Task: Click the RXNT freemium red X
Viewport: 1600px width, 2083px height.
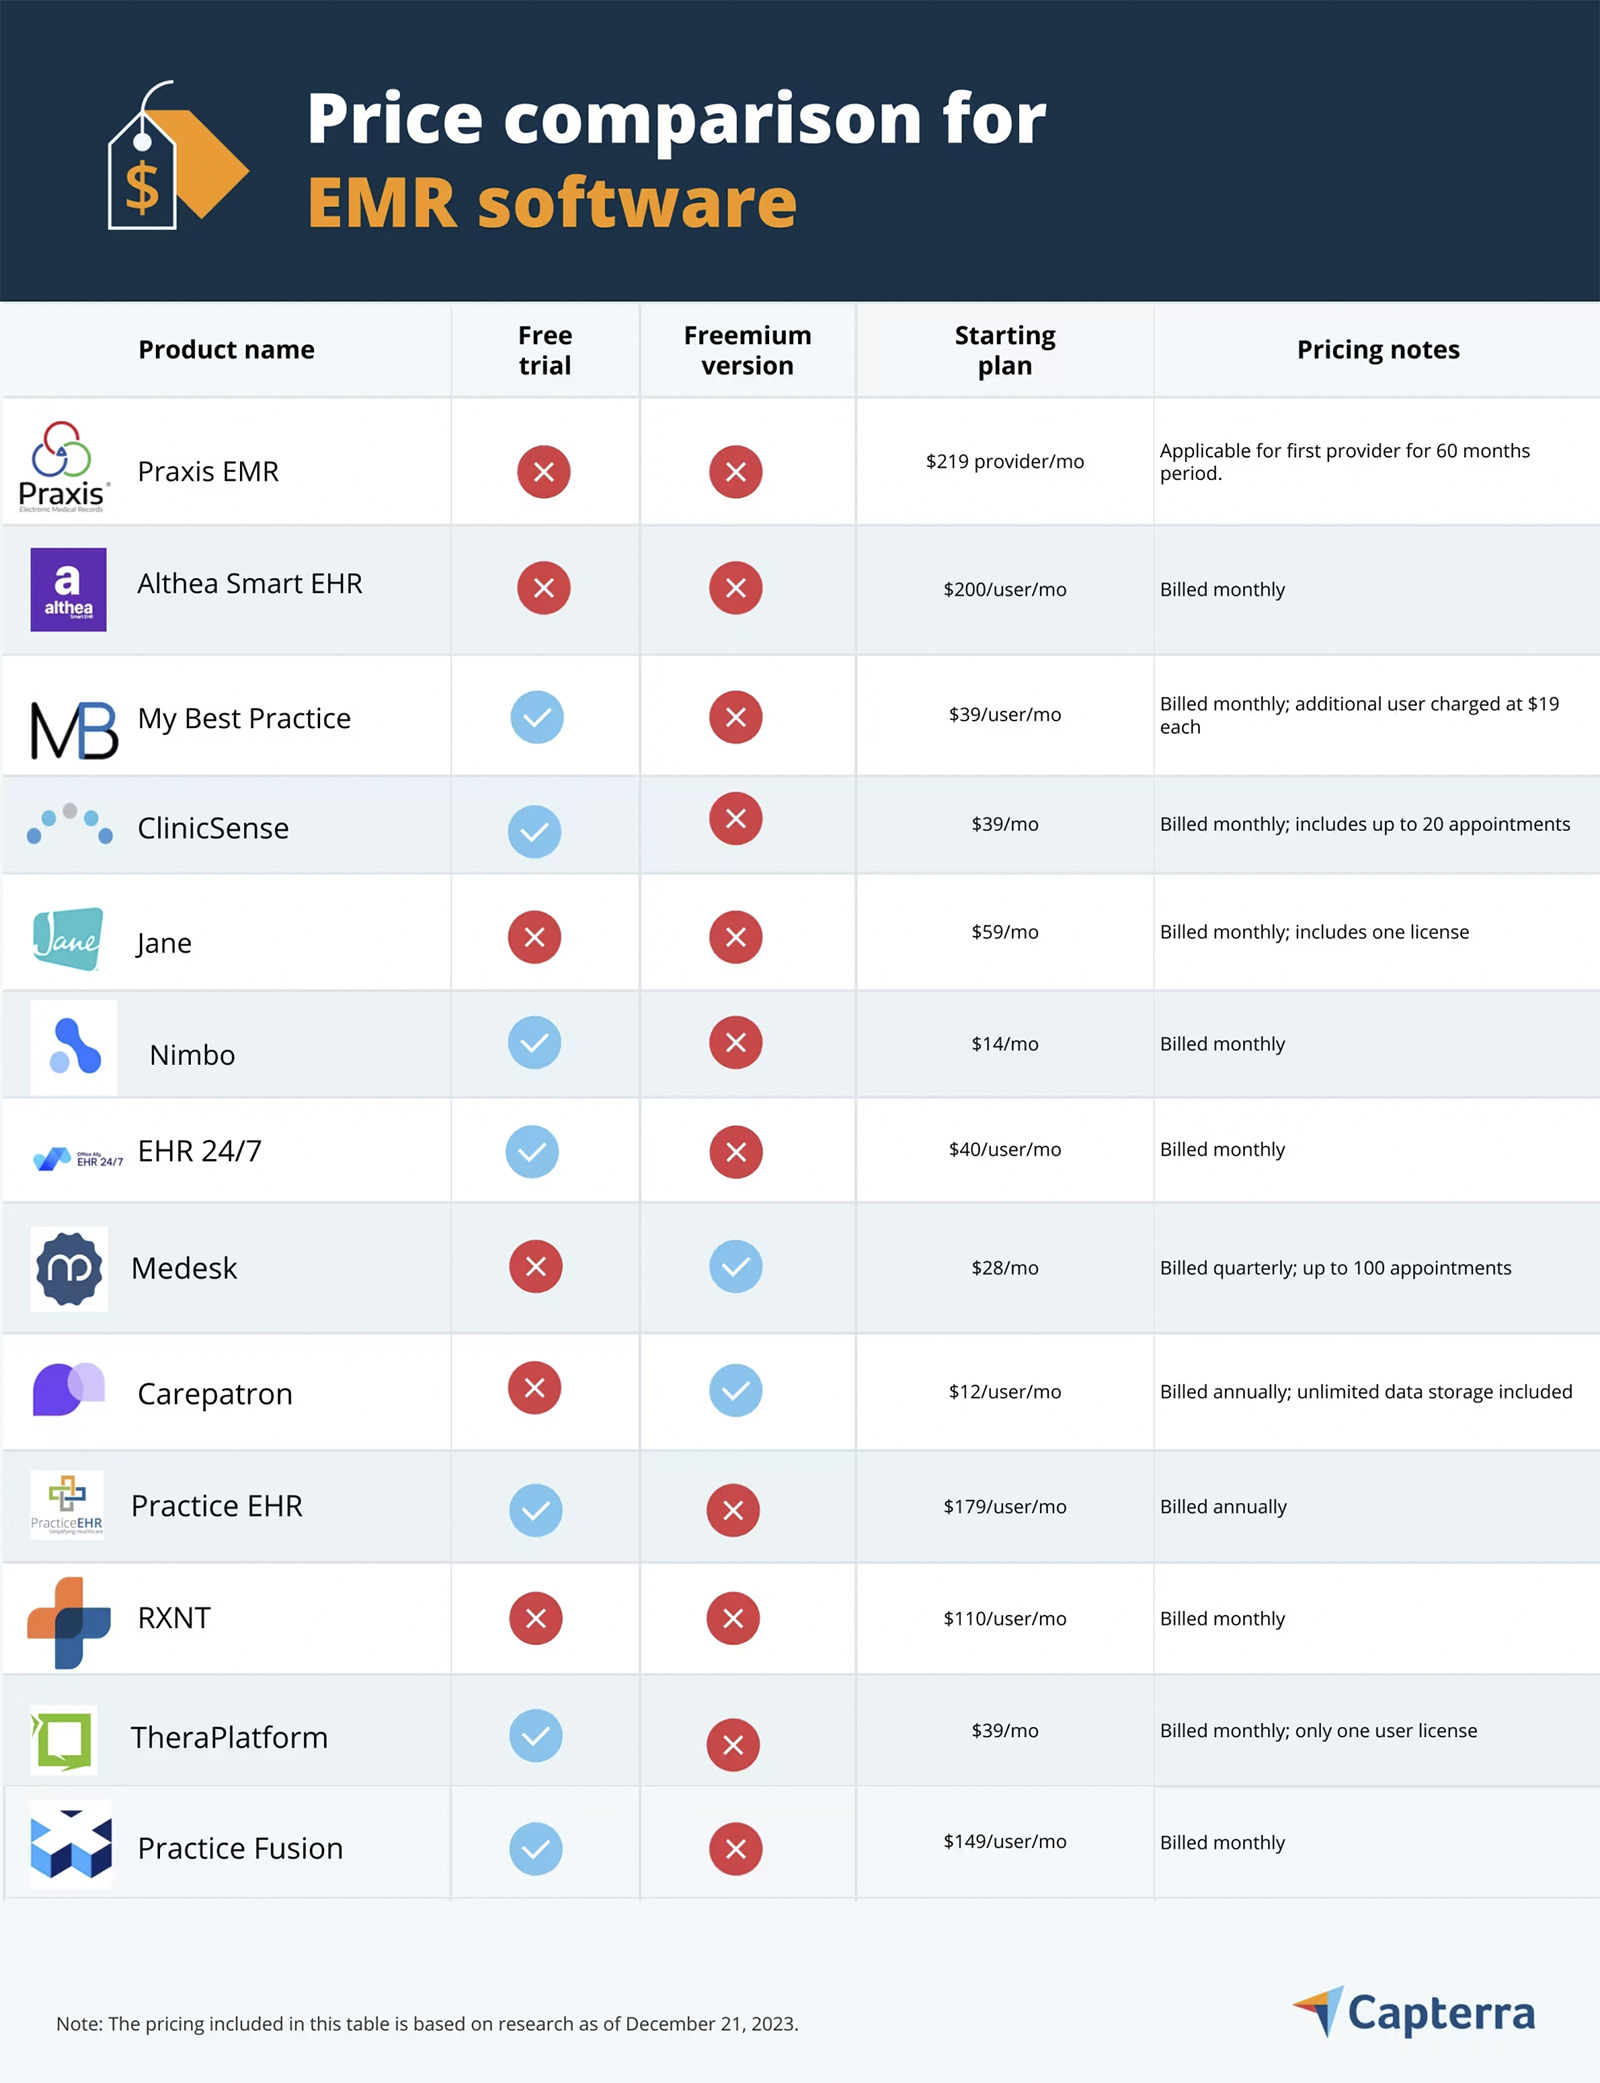Action: (733, 1618)
